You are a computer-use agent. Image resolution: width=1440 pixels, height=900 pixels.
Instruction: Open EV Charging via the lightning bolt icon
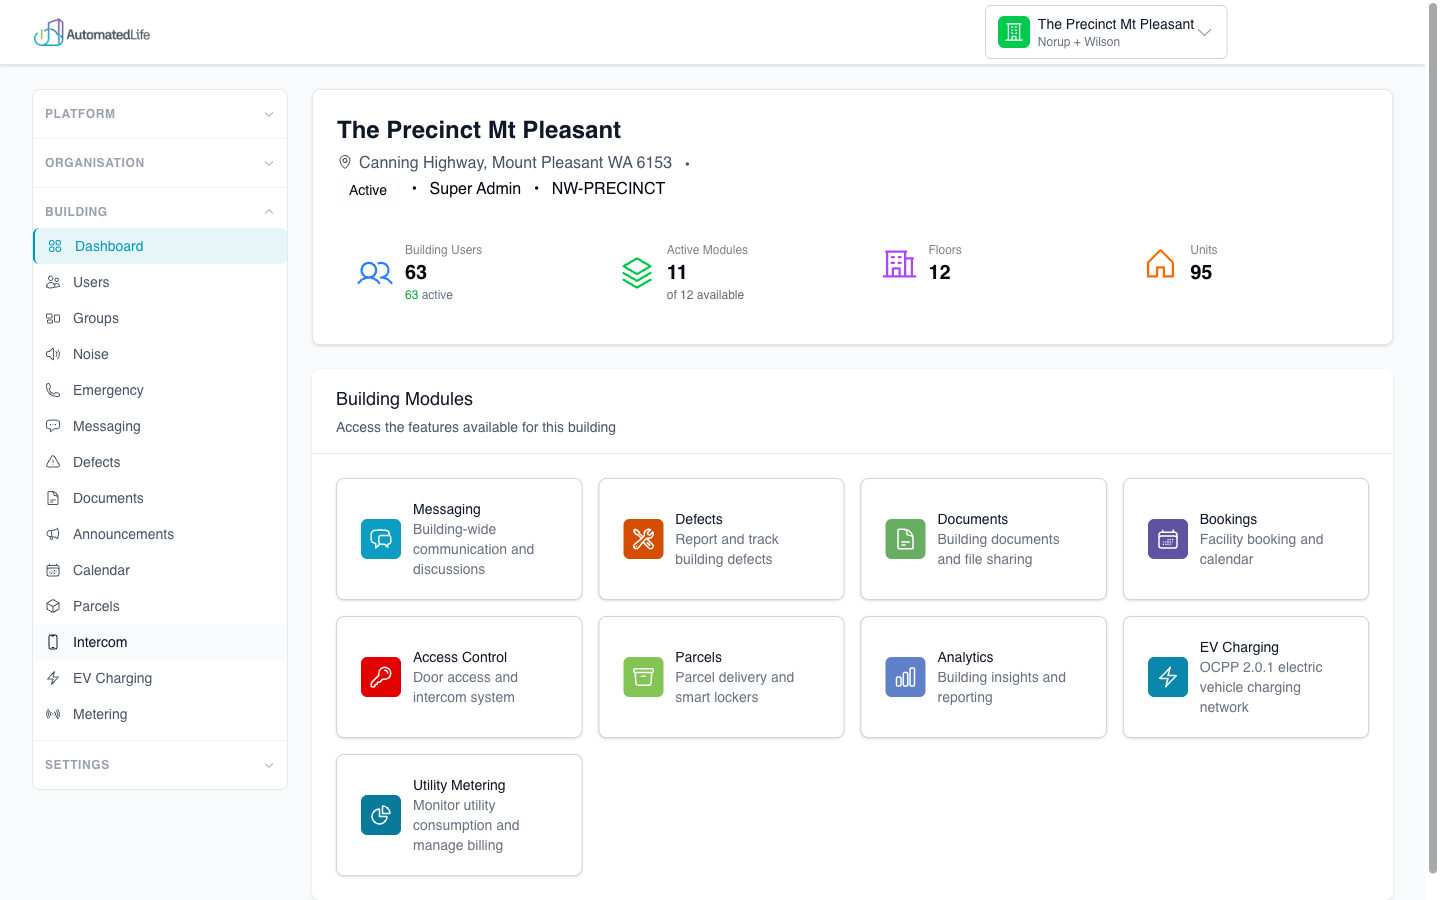[53, 678]
